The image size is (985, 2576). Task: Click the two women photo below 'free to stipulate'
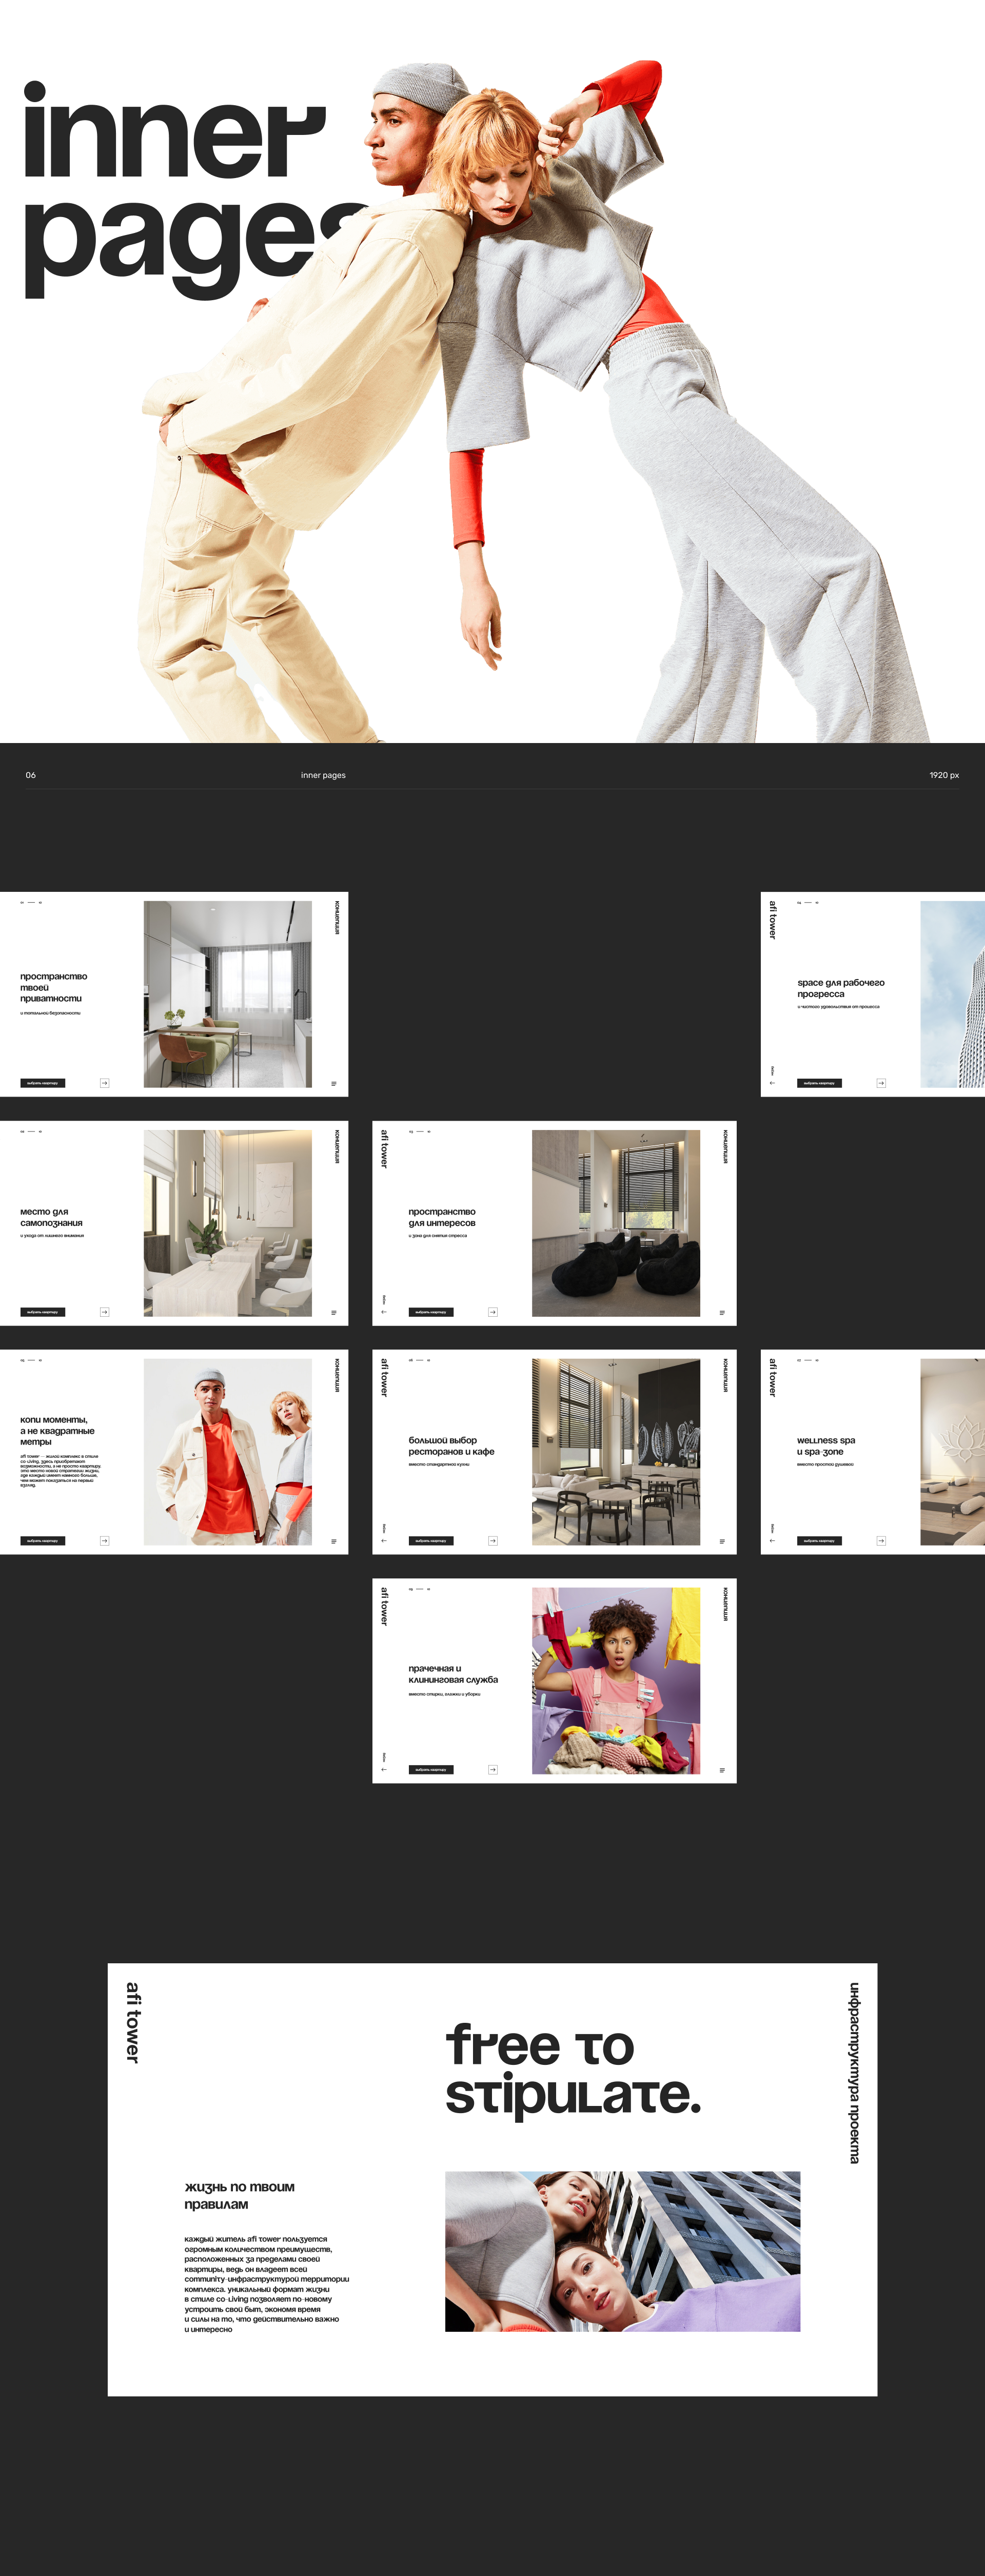tap(622, 2251)
